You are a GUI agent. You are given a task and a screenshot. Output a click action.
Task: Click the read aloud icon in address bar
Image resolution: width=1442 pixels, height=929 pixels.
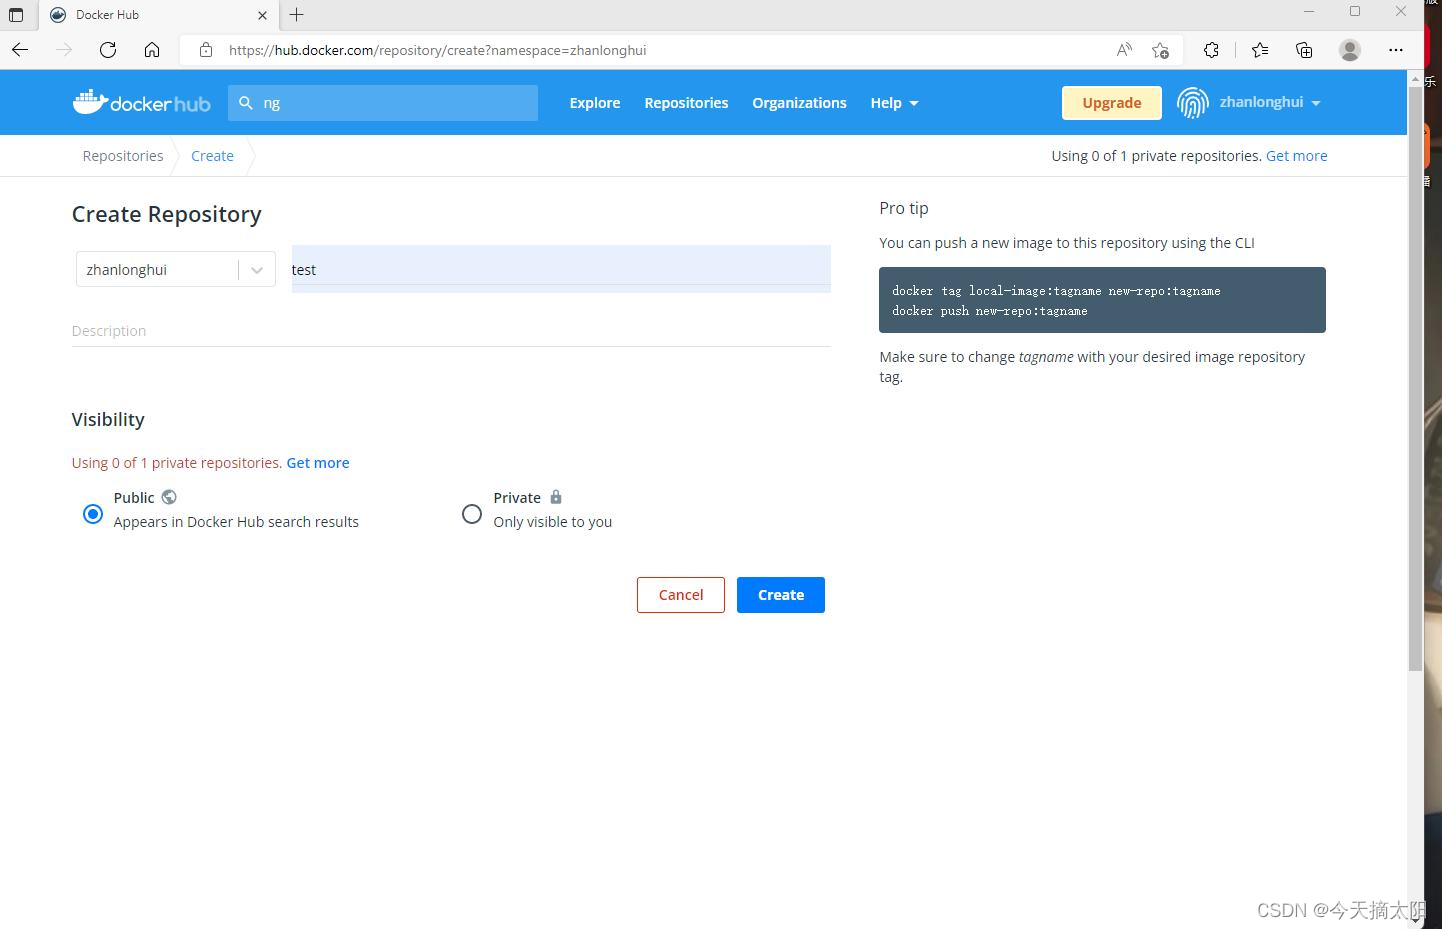coord(1124,50)
